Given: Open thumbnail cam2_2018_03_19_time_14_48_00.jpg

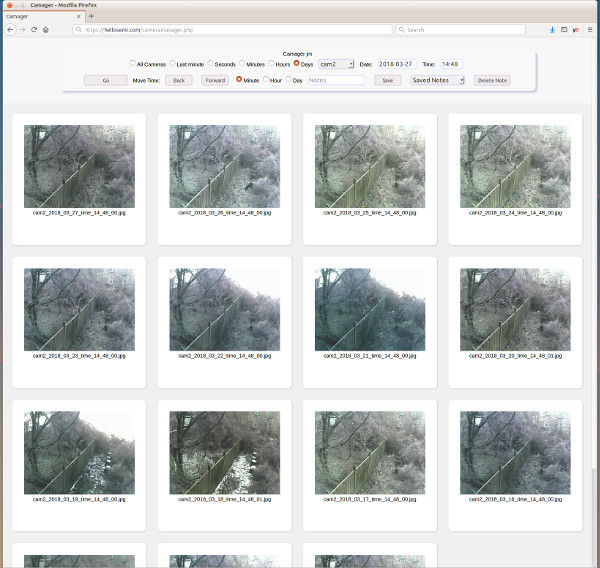Looking at the screenshot, I should click(x=79, y=453).
